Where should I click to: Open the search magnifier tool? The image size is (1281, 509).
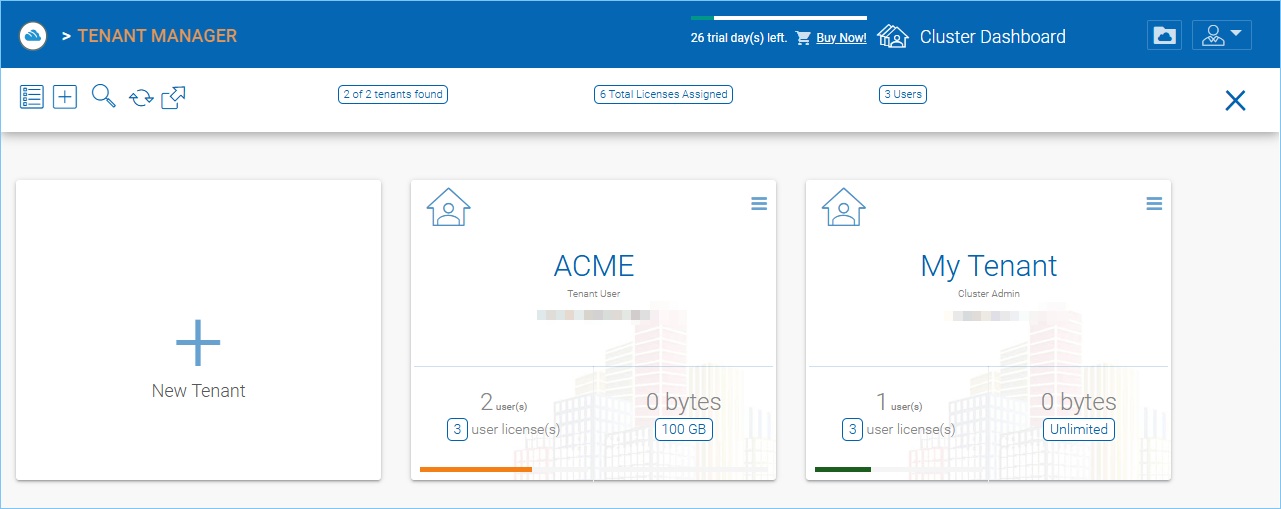pyautogui.click(x=104, y=96)
